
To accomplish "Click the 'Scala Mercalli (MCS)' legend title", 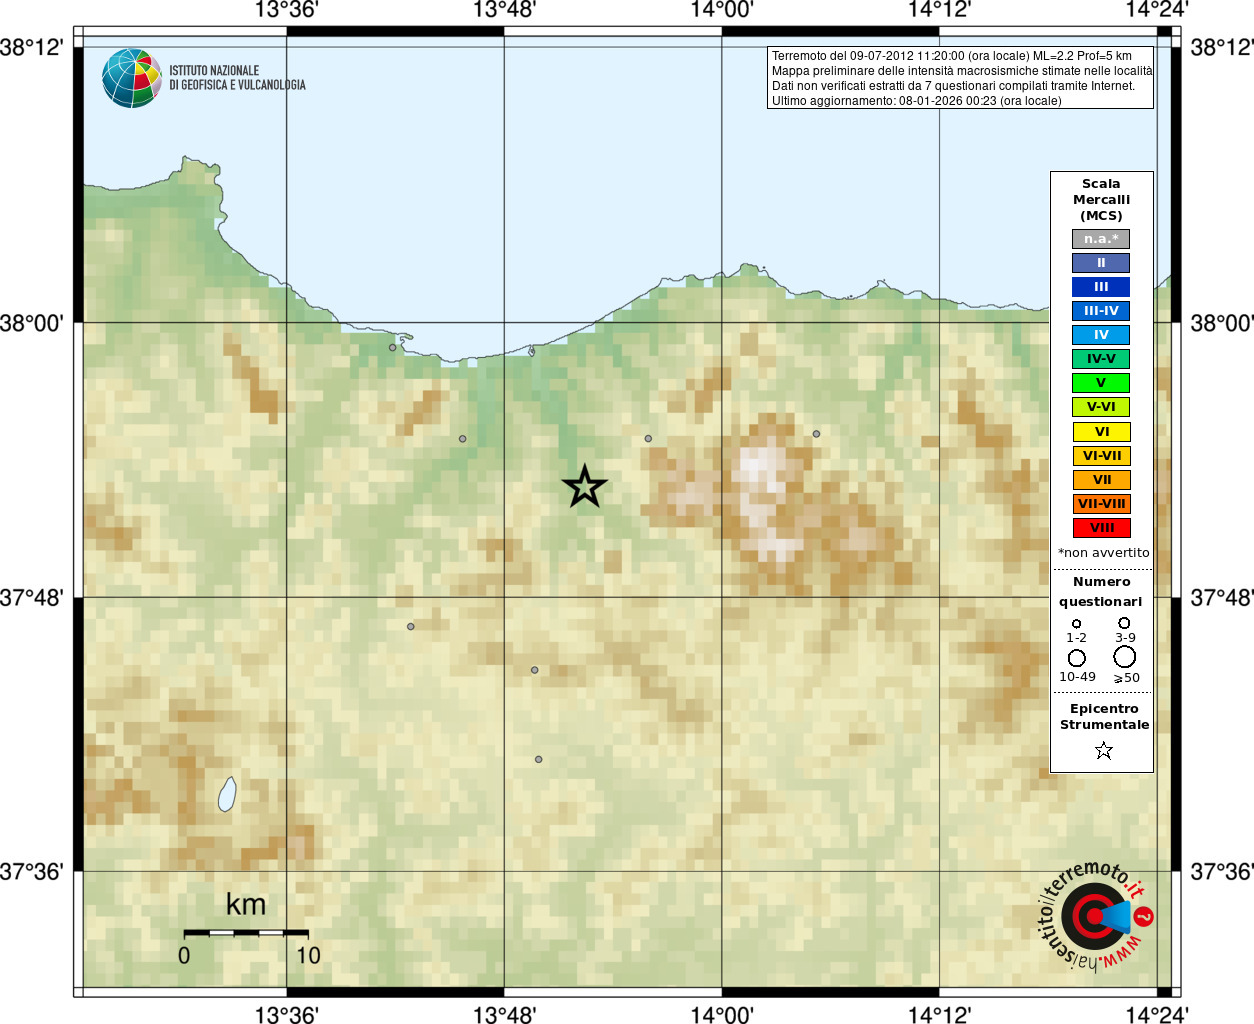I will pos(1101,200).
